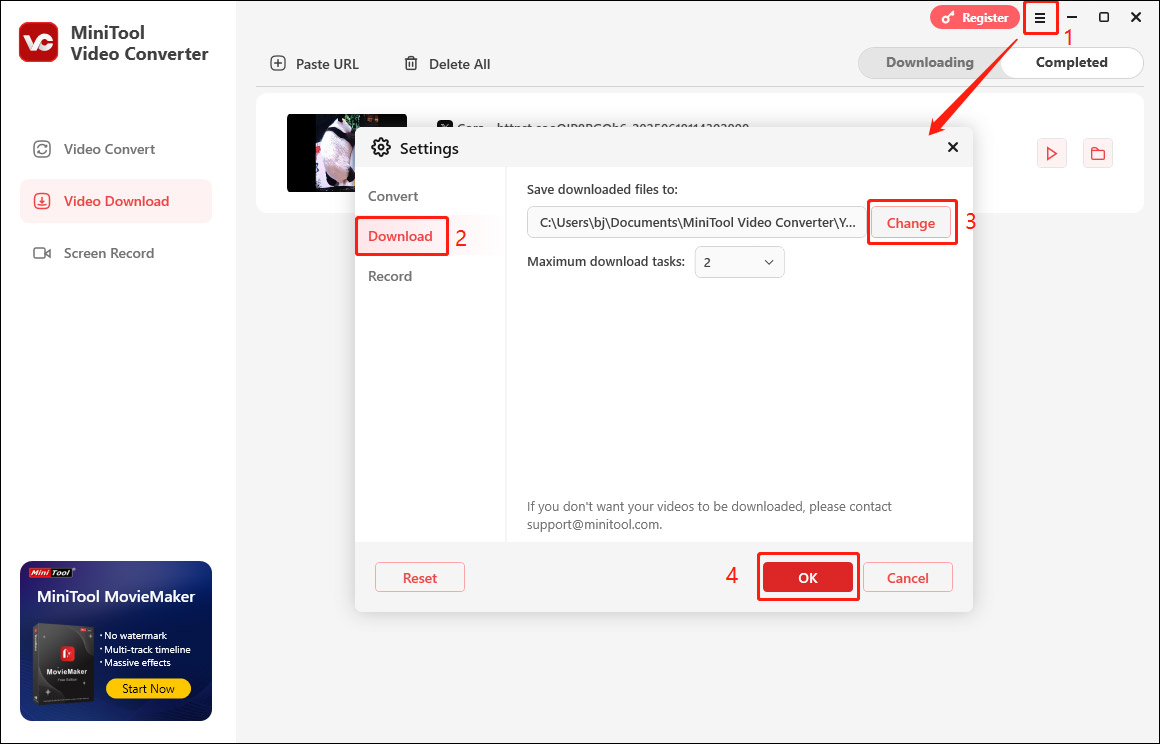Image resolution: width=1160 pixels, height=744 pixels.
Task: Cancel the Settings dialog
Action: [908, 578]
